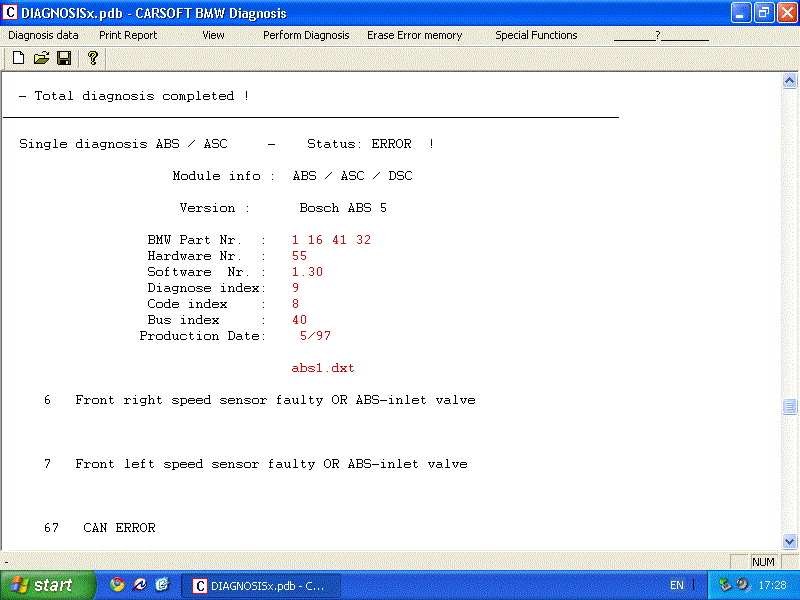The image size is (800, 600).
Task: Click the Open file folder icon
Action: click(41, 58)
